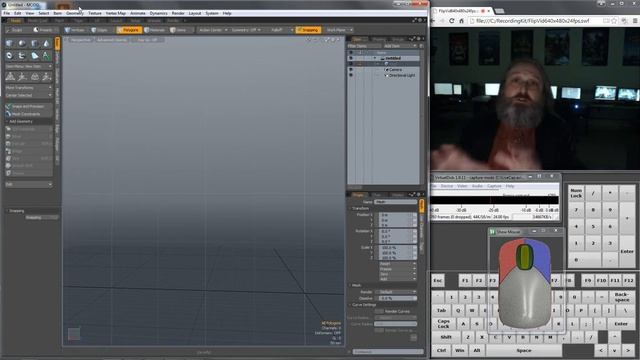Toggle Num Lock key on keypad

pyautogui.click(x=576, y=193)
